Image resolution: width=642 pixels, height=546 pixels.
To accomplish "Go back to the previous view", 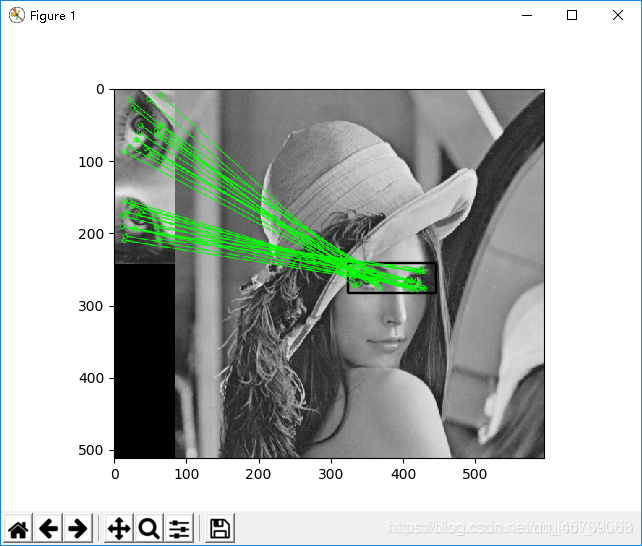I will pos(48,528).
